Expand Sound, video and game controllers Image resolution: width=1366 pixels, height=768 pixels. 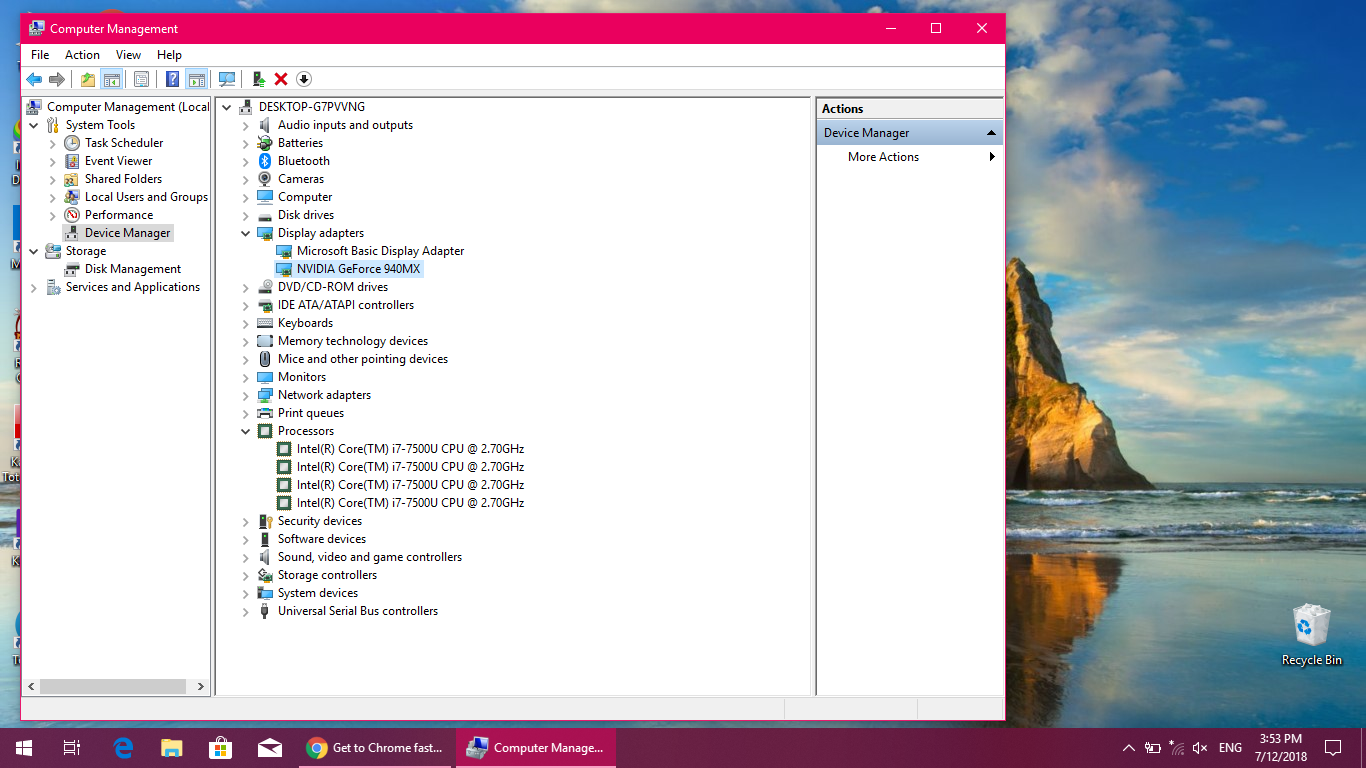[246, 557]
